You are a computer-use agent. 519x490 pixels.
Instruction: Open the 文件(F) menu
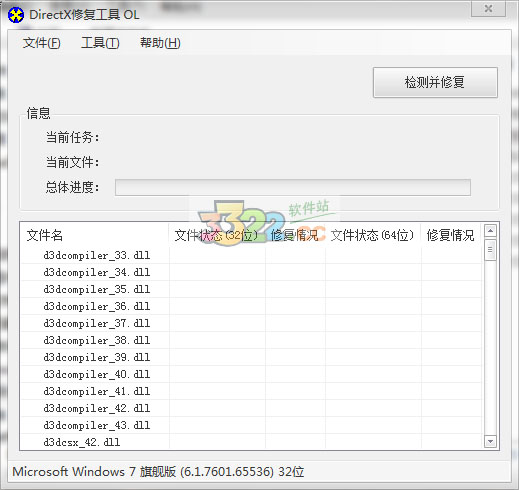pyautogui.click(x=41, y=43)
